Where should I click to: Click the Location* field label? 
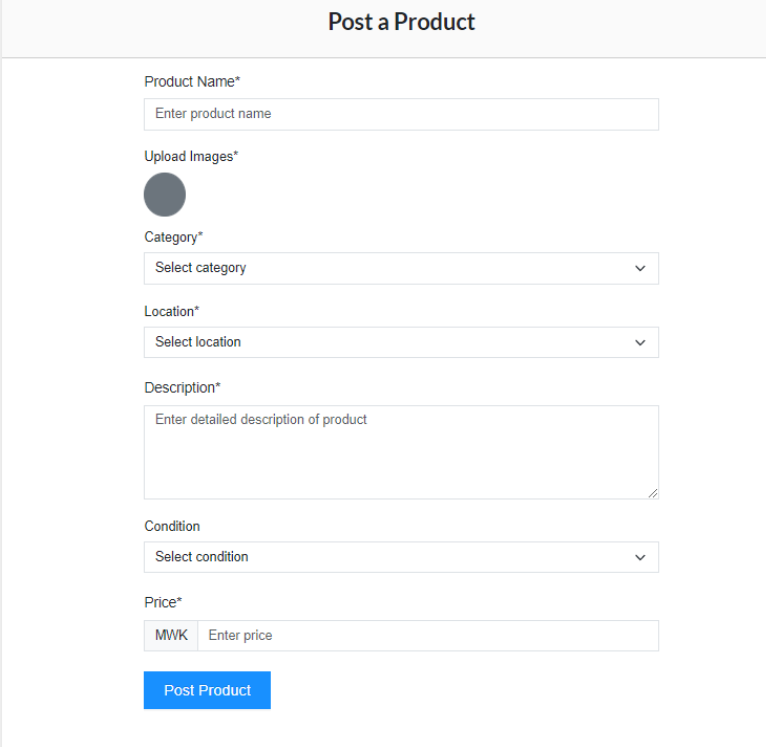click(171, 311)
